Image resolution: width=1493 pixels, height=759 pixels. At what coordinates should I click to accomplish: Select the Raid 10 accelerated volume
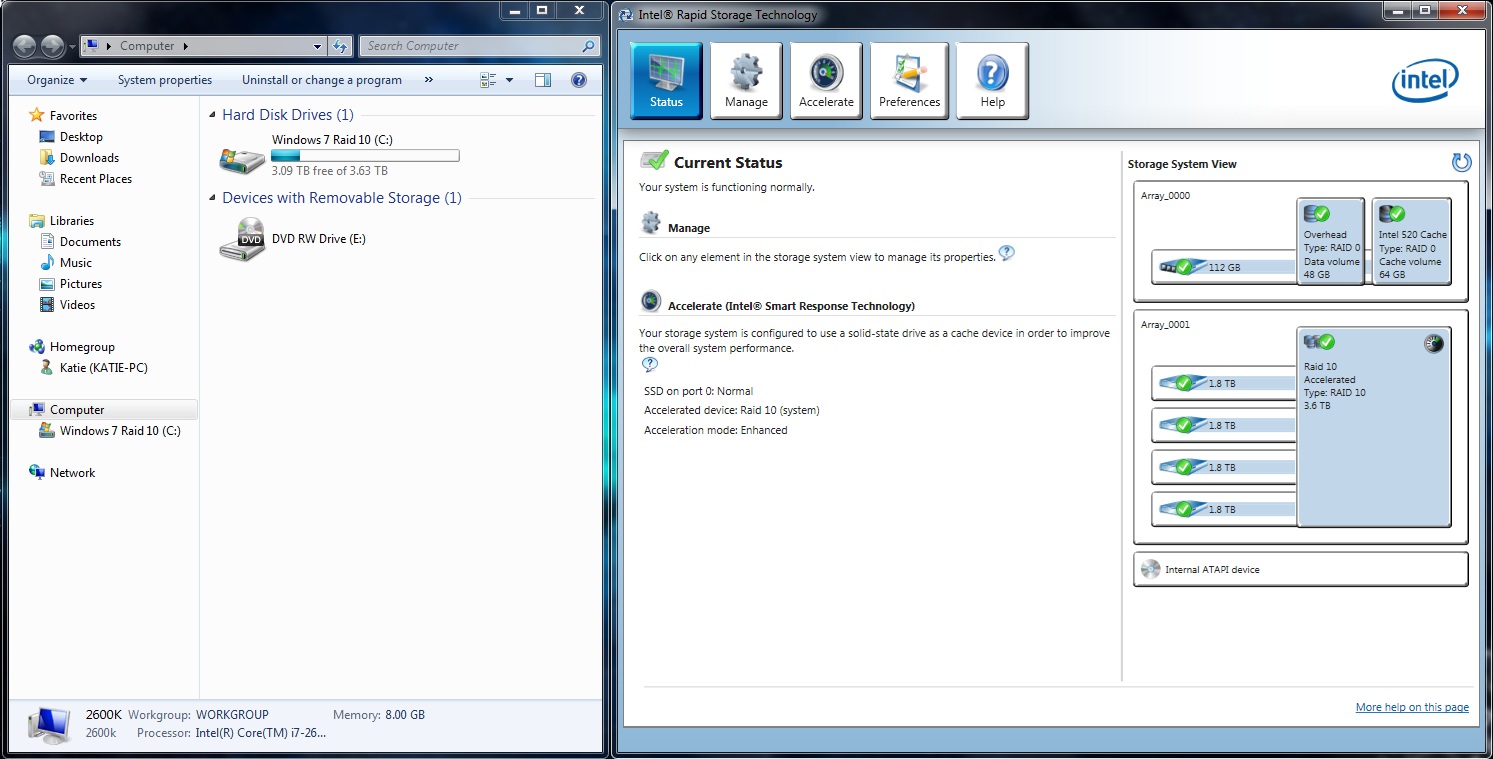[x=1374, y=427]
